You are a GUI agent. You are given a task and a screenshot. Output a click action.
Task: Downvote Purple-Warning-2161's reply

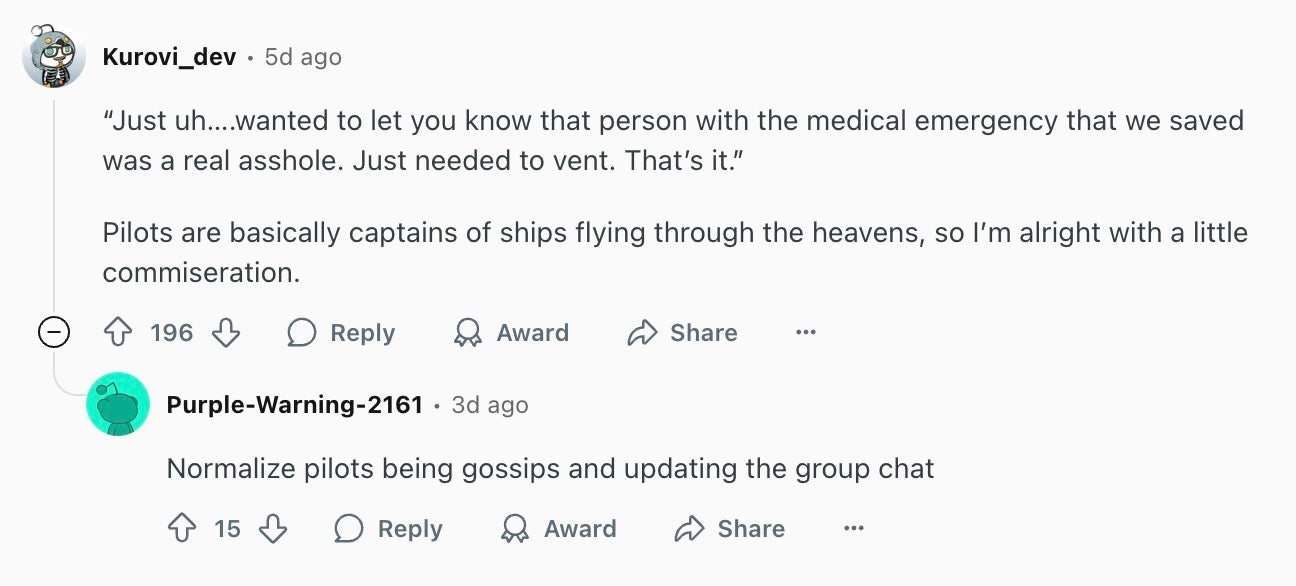coord(273,529)
